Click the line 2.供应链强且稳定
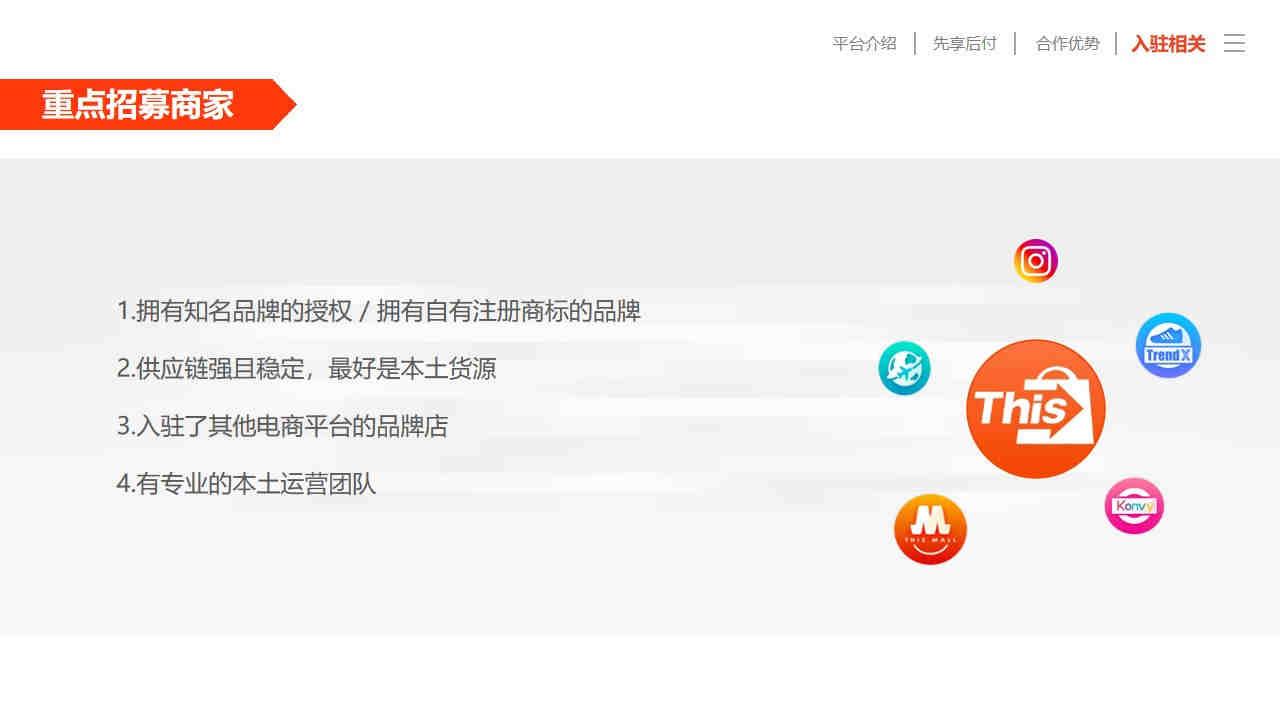Screen dimensions: 1280x720 307,369
